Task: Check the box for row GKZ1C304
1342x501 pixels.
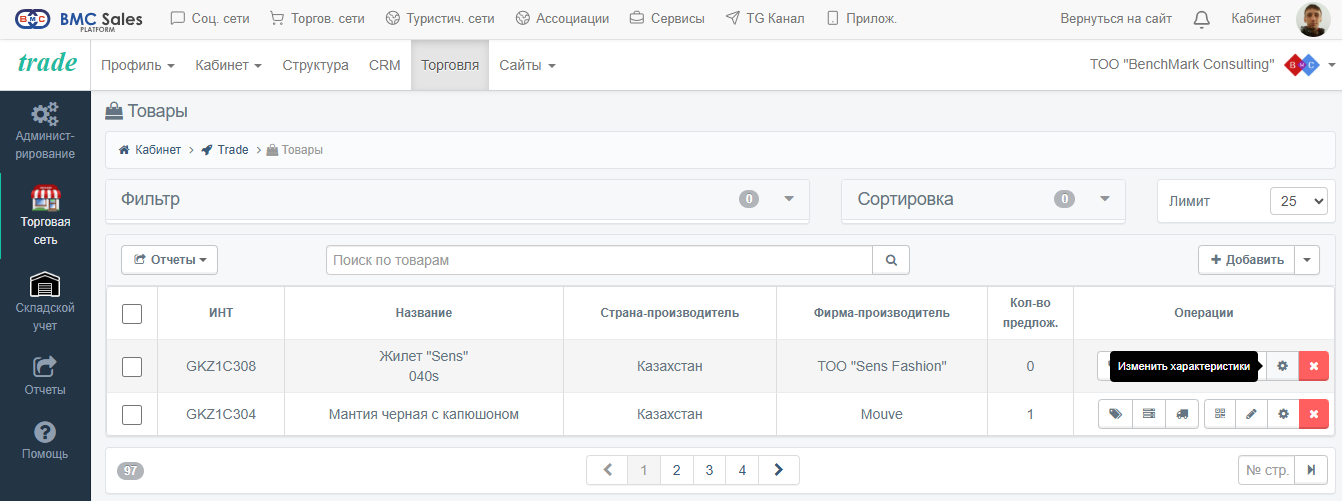Action: (132, 414)
